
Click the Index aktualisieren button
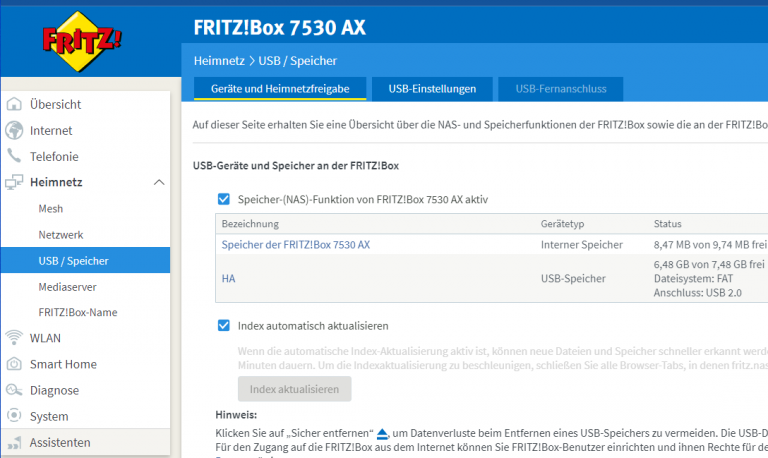(x=294, y=389)
